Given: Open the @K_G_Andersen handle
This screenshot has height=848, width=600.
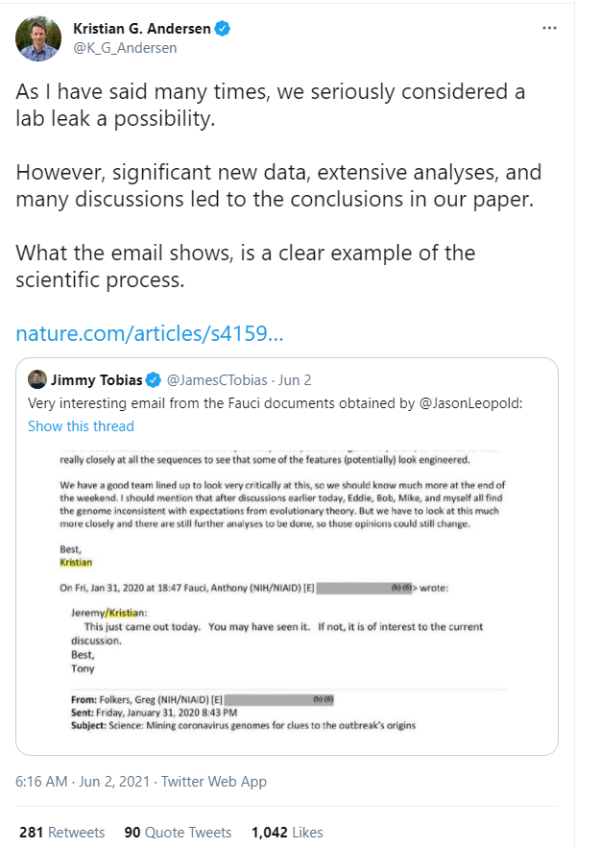Looking at the screenshot, I should (124, 48).
